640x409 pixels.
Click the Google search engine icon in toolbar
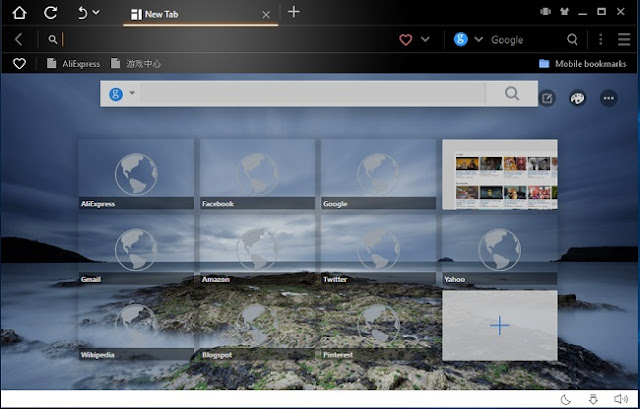[460, 40]
